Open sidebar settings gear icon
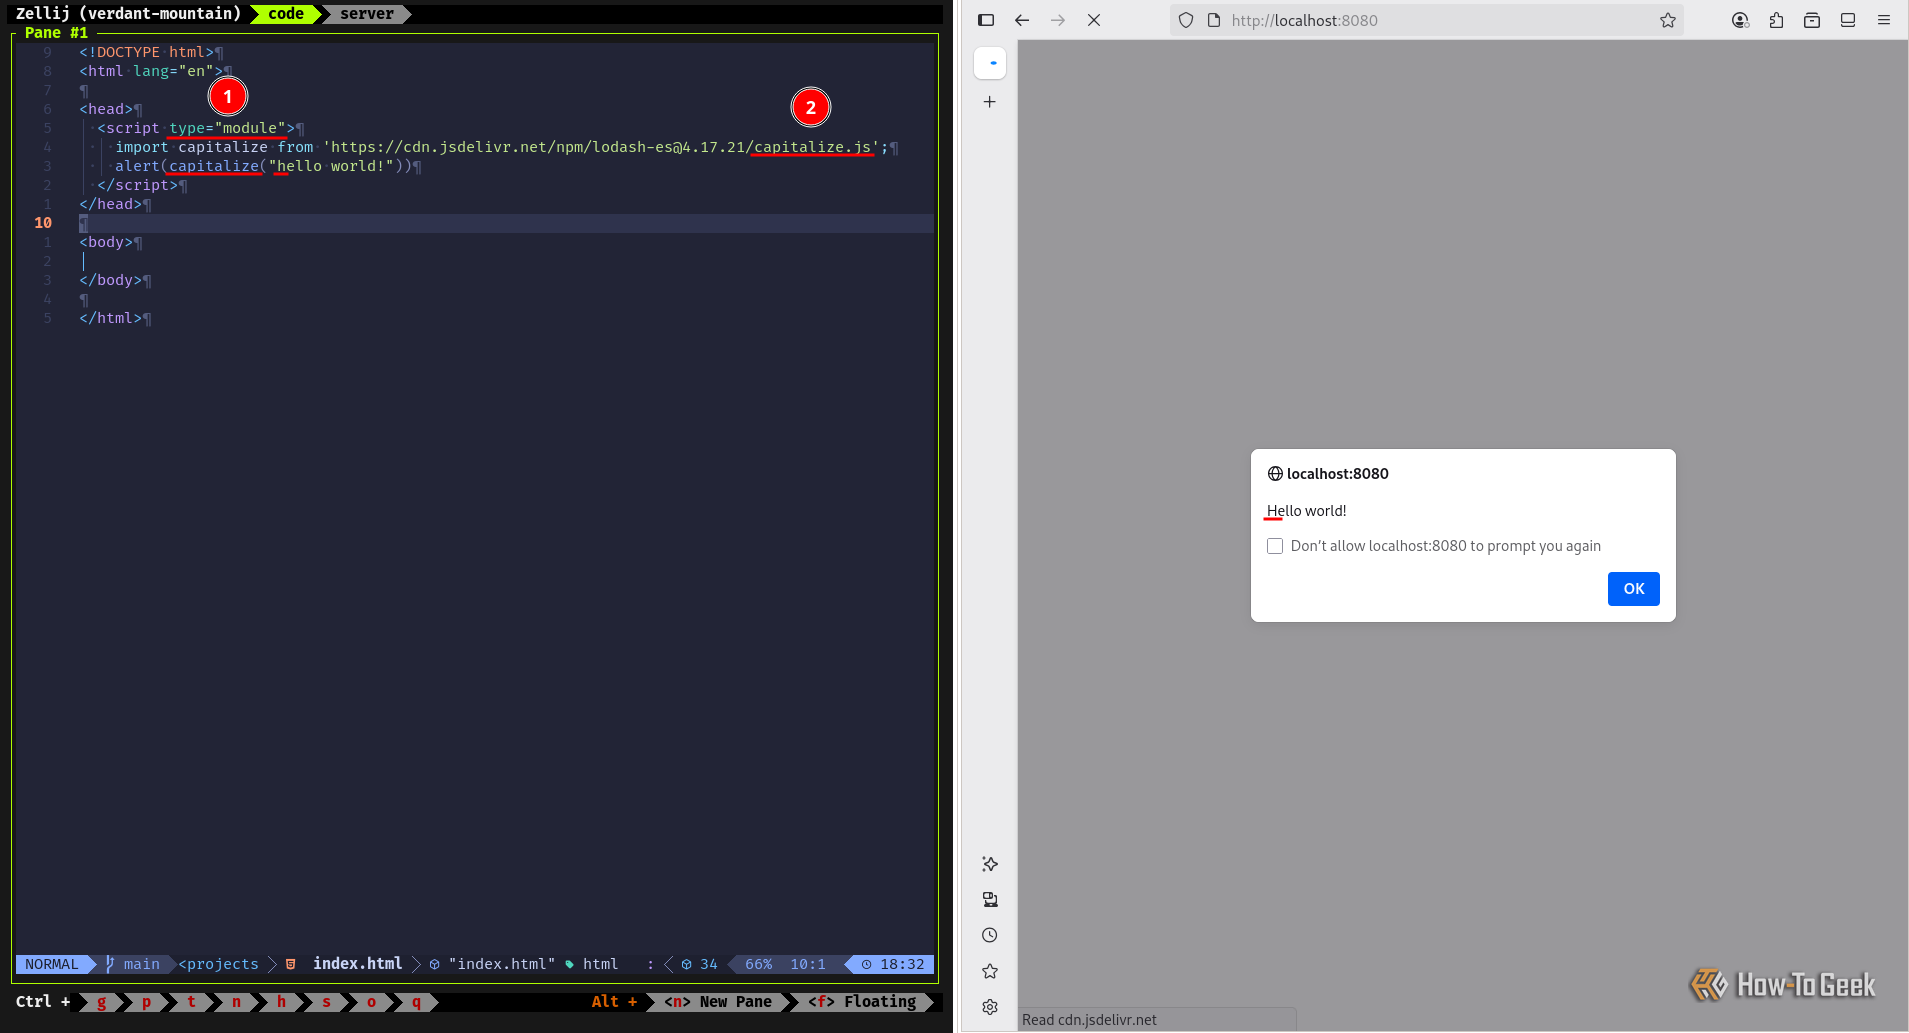This screenshot has width=1909, height=1033. [990, 1007]
